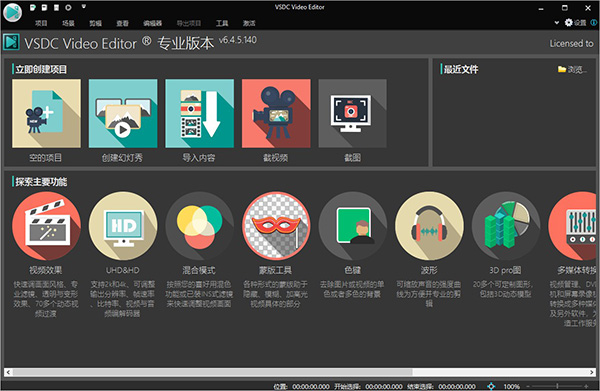Open the 波形 headphones waveform icon
600x391 pixels.
[429, 226]
